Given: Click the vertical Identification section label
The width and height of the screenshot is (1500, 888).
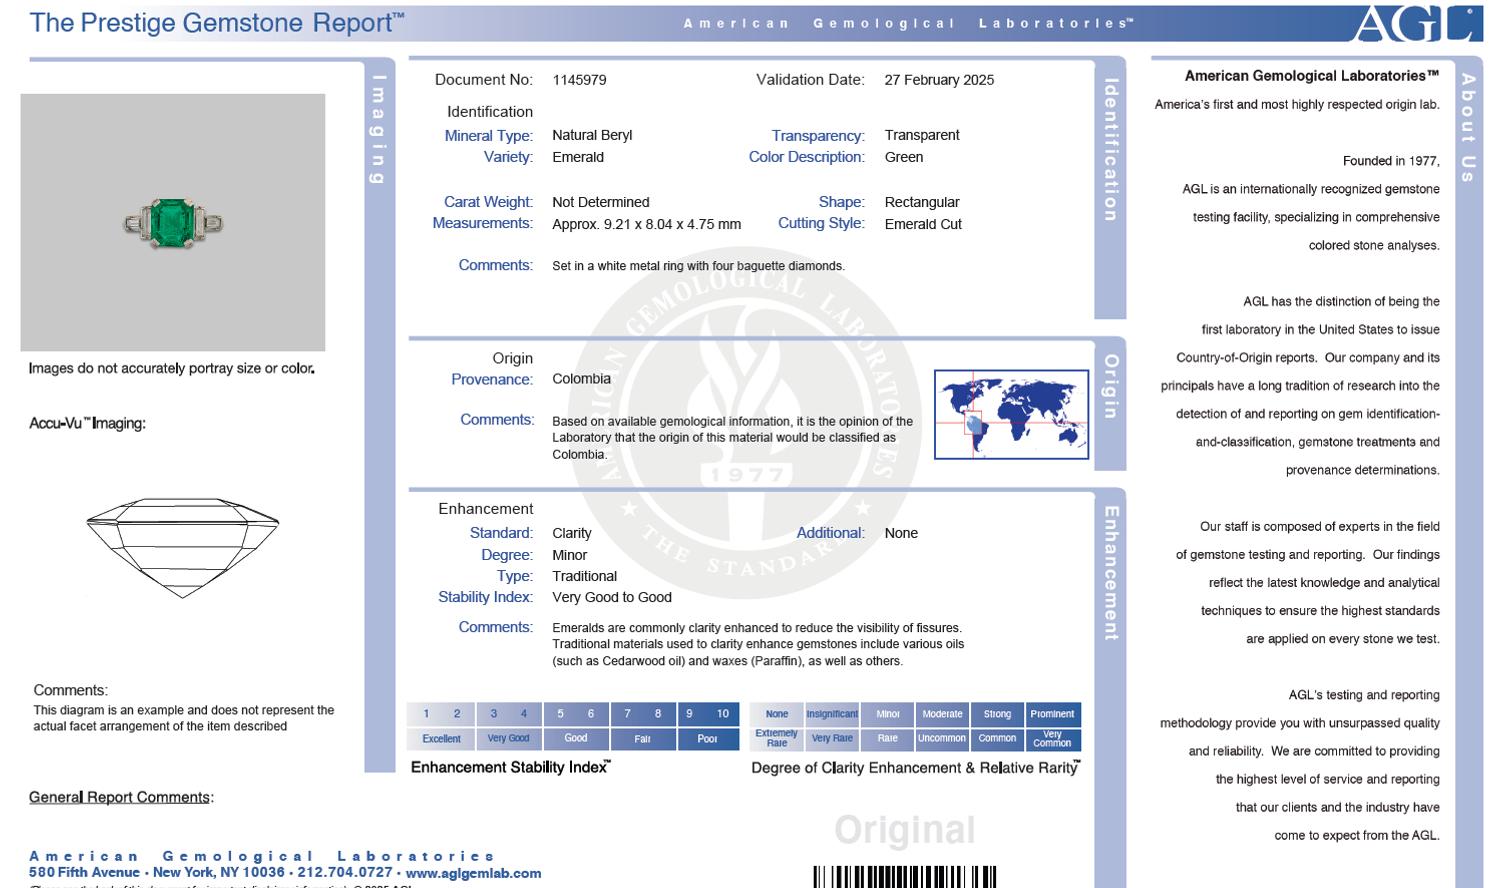Looking at the screenshot, I should point(1110,150).
